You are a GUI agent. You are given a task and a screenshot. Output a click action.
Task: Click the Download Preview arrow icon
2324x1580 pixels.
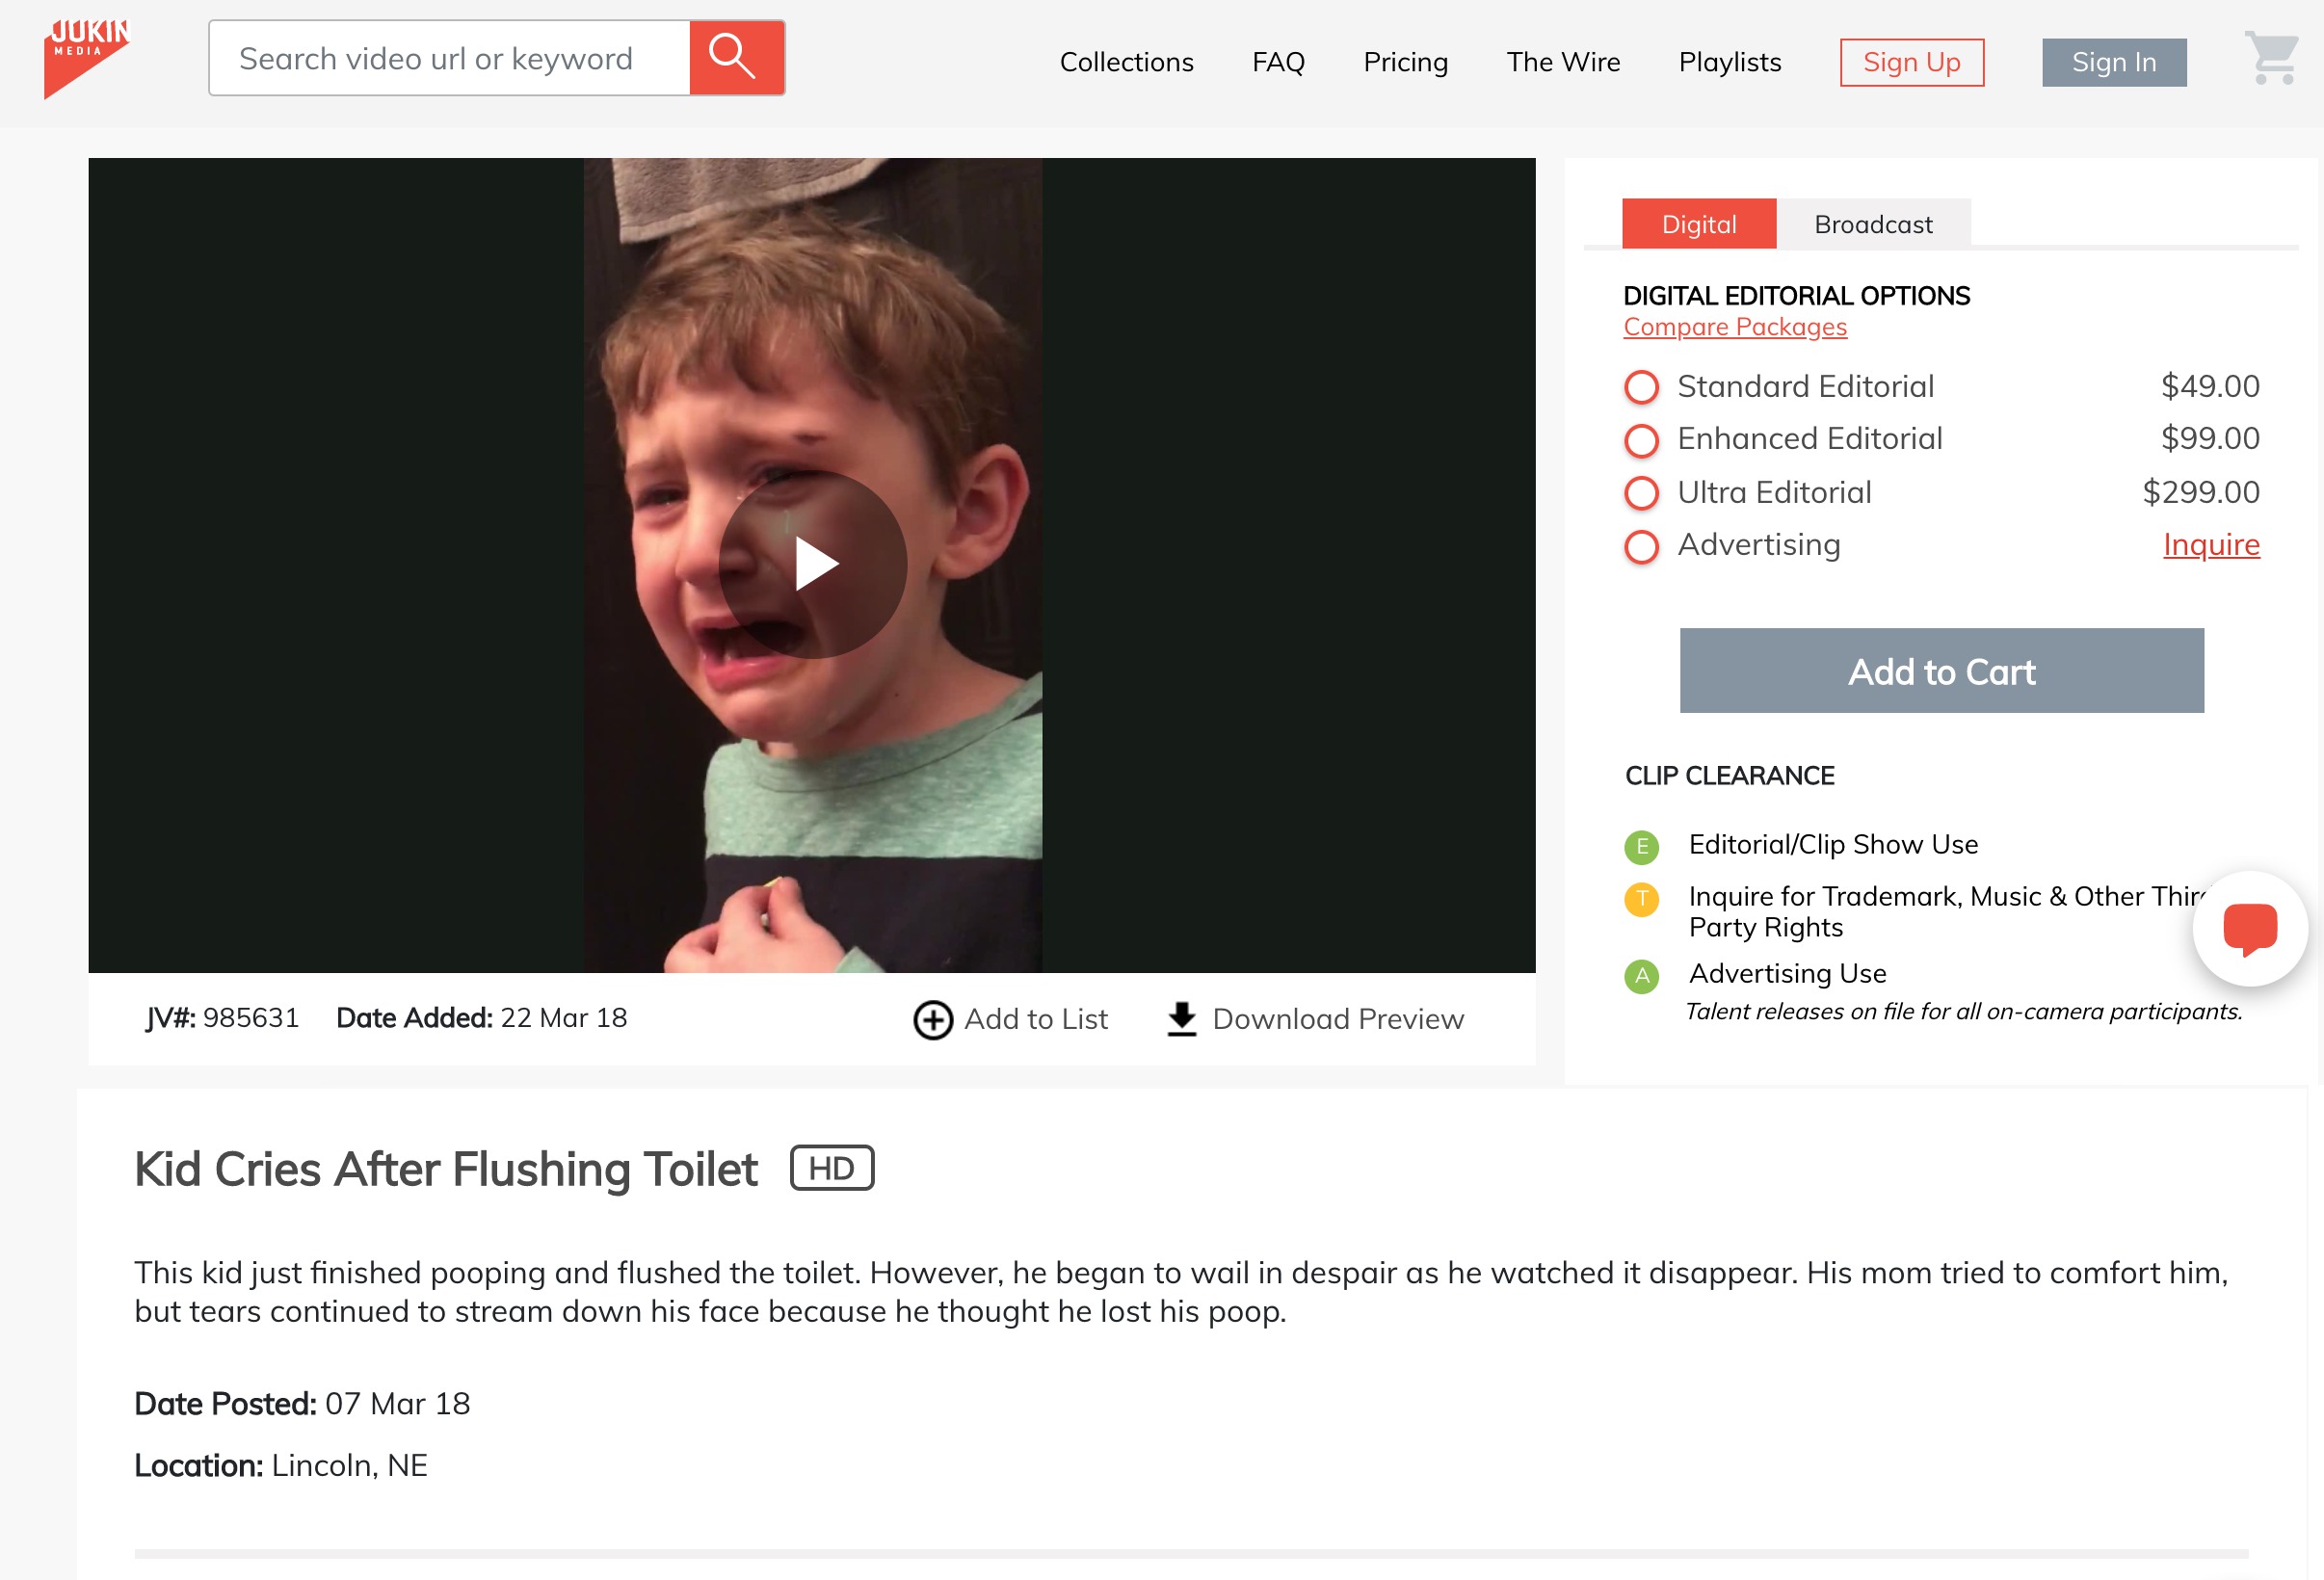click(x=1181, y=1019)
